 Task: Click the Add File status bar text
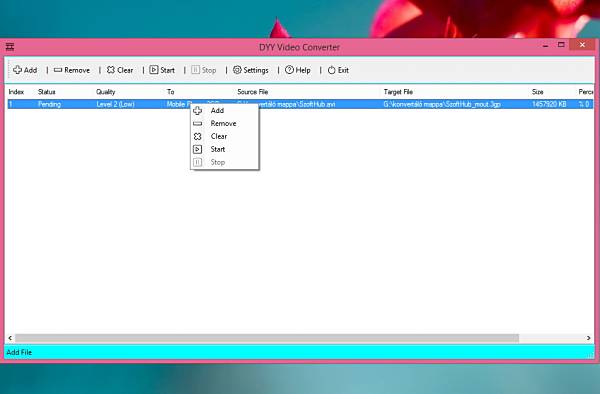coord(19,352)
